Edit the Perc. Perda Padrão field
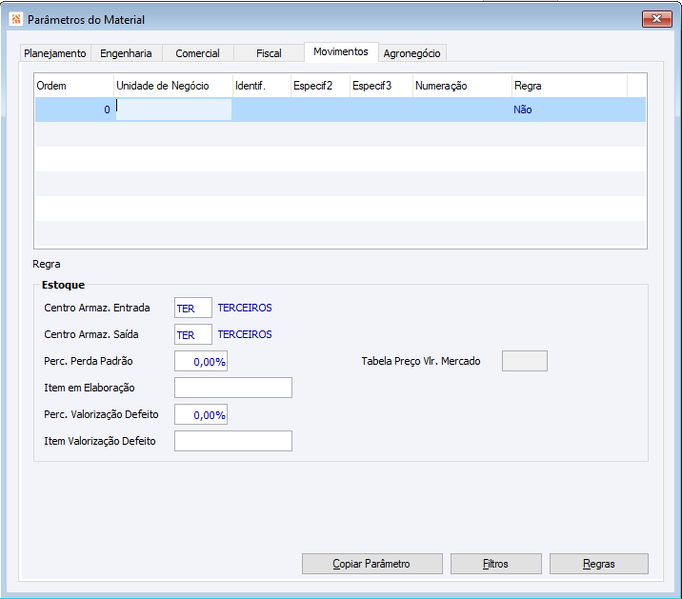 (201, 361)
